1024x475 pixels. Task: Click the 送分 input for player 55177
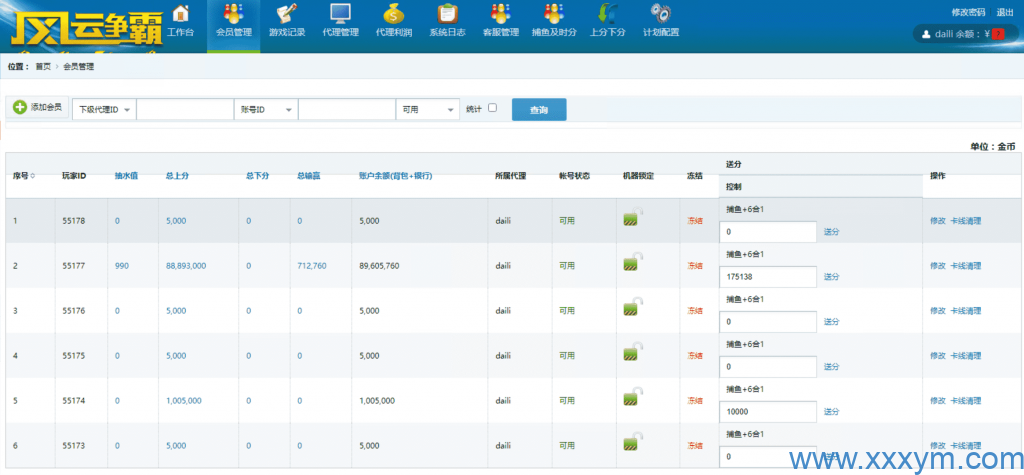768,277
